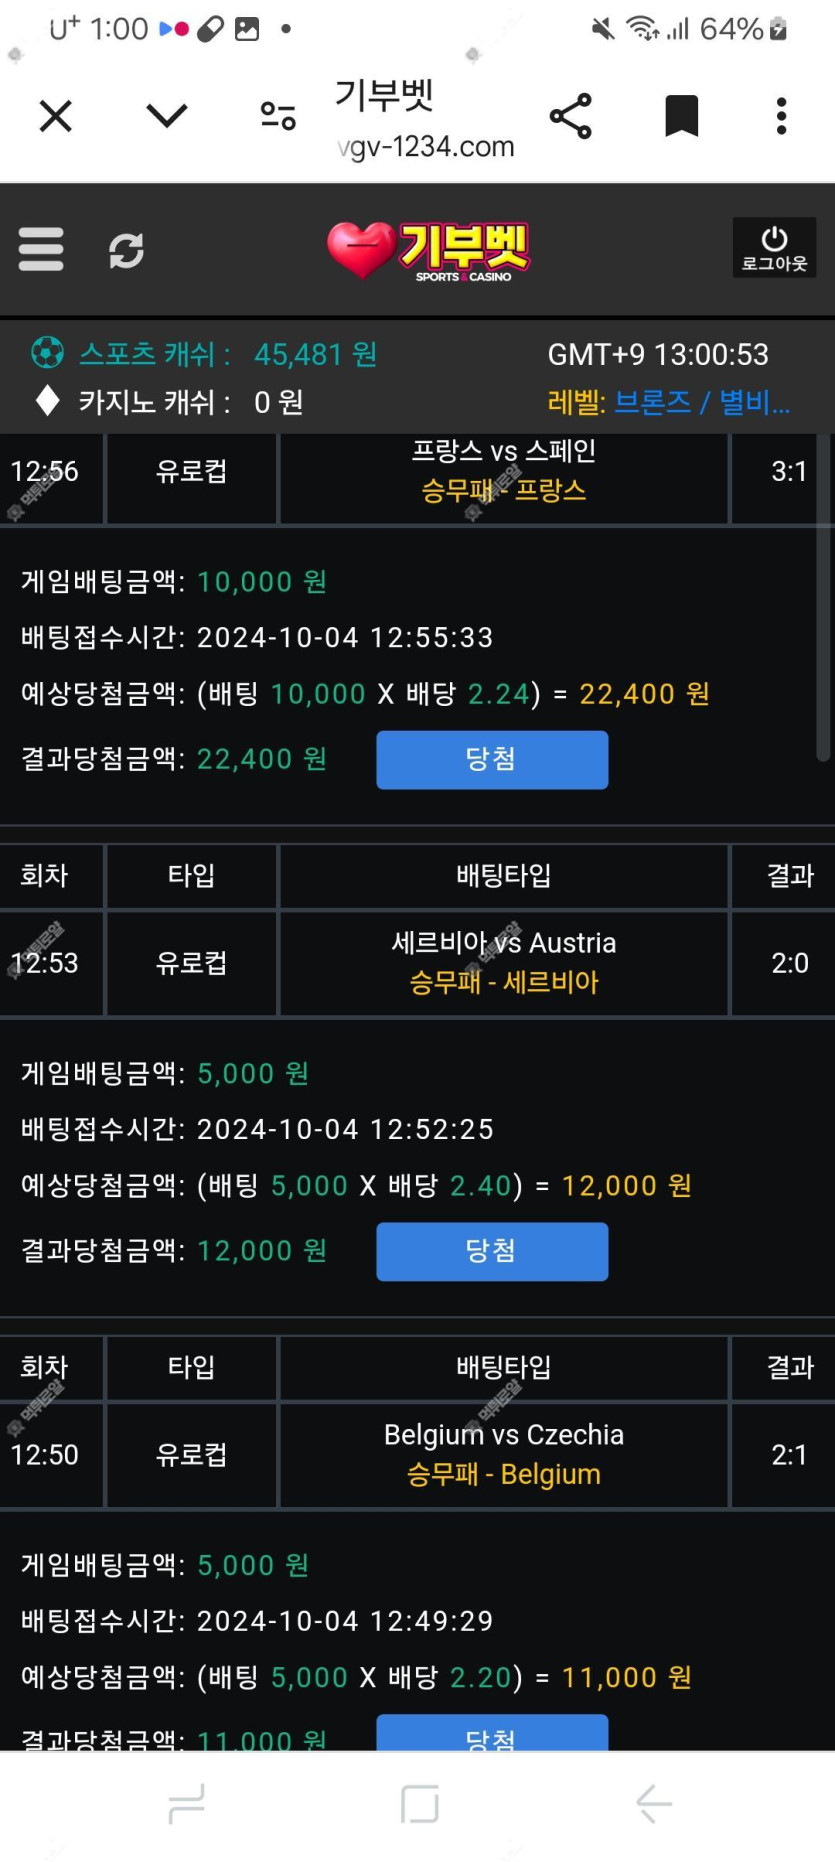Select the 카지노 캐쉬 diamond icon

click(x=47, y=401)
